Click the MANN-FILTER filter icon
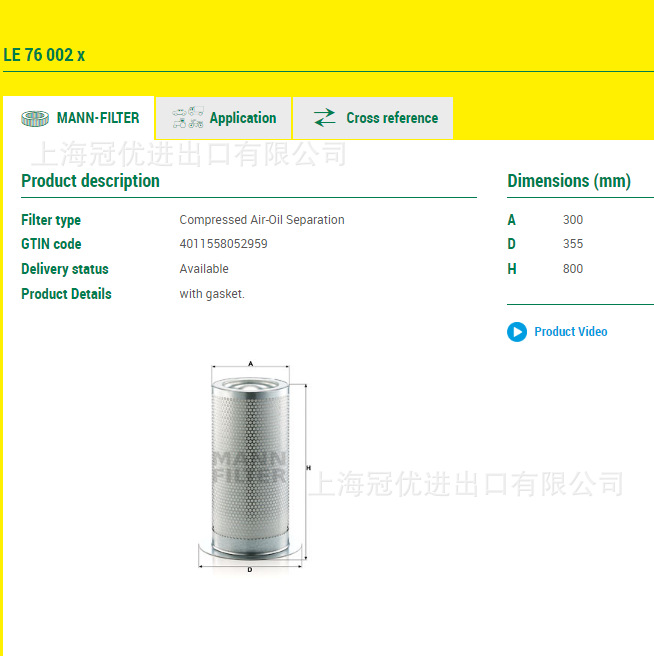 [x=35, y=118]
